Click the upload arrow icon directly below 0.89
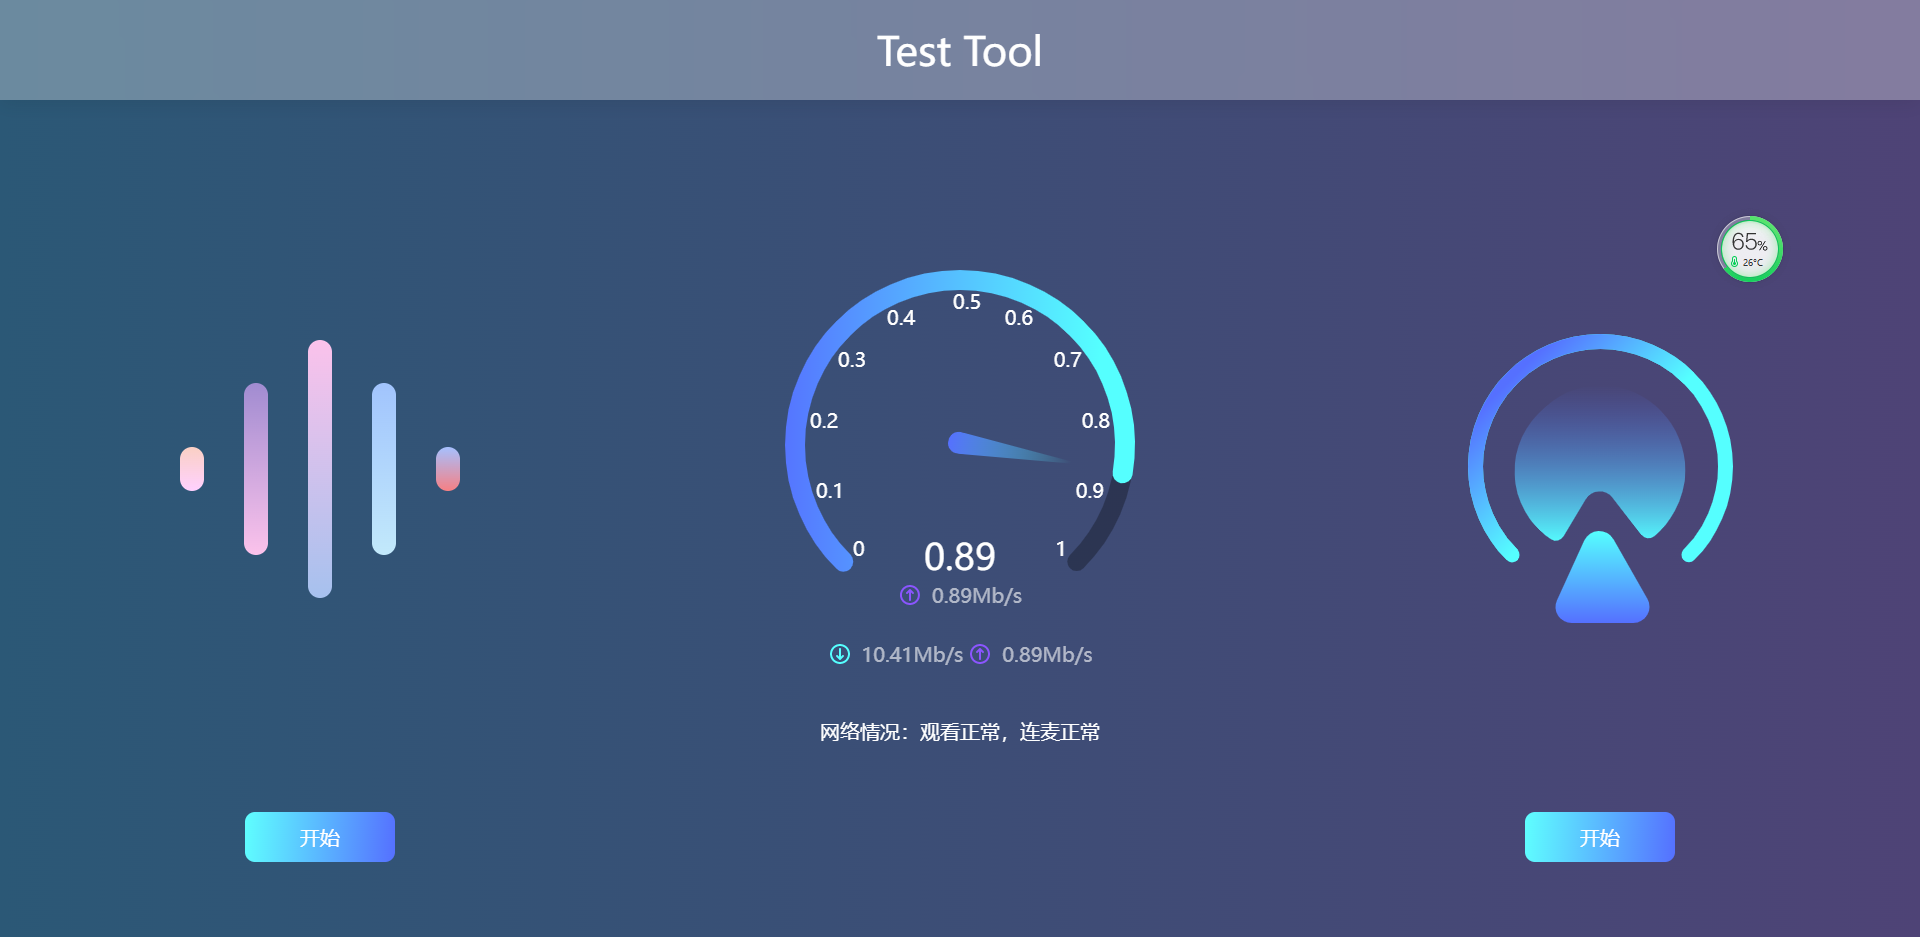Image resolution: width=1920 pixels, height=937 pixels. pyautogui.click(x=910, y=595)
